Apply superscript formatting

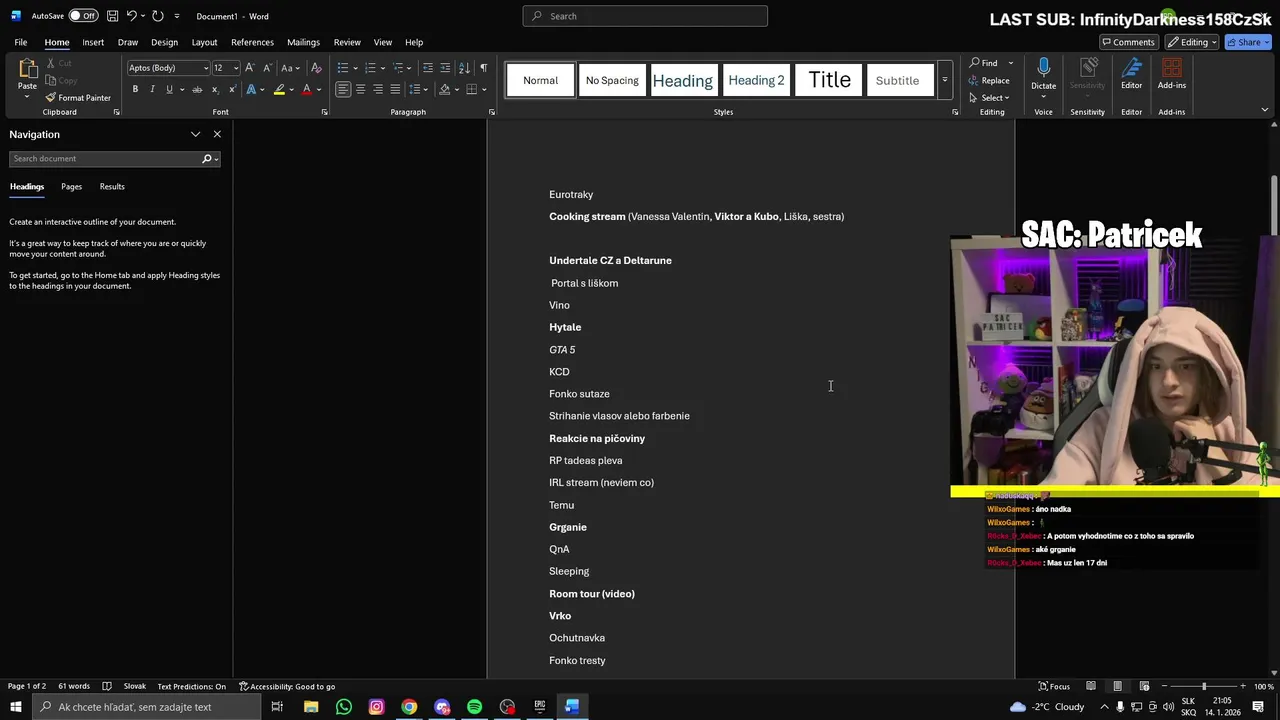pos(231,89)
